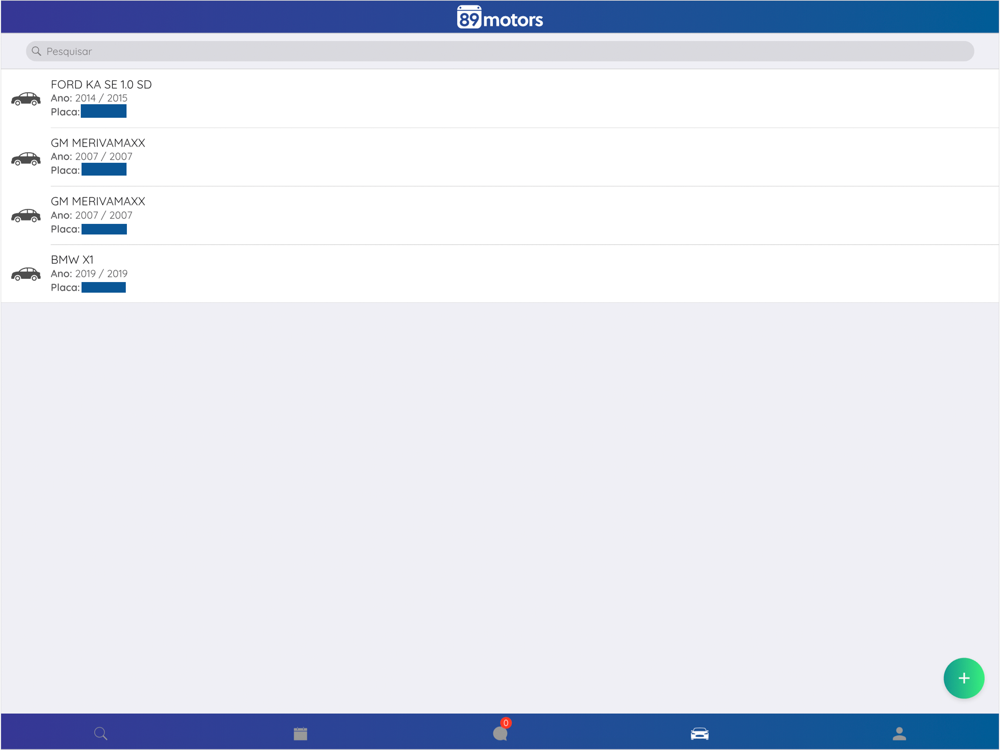Click the magnifier icon inside the Pesquisar field
Image resolution: width=1000 pixels, height=750 pixels.
point(36,51)
